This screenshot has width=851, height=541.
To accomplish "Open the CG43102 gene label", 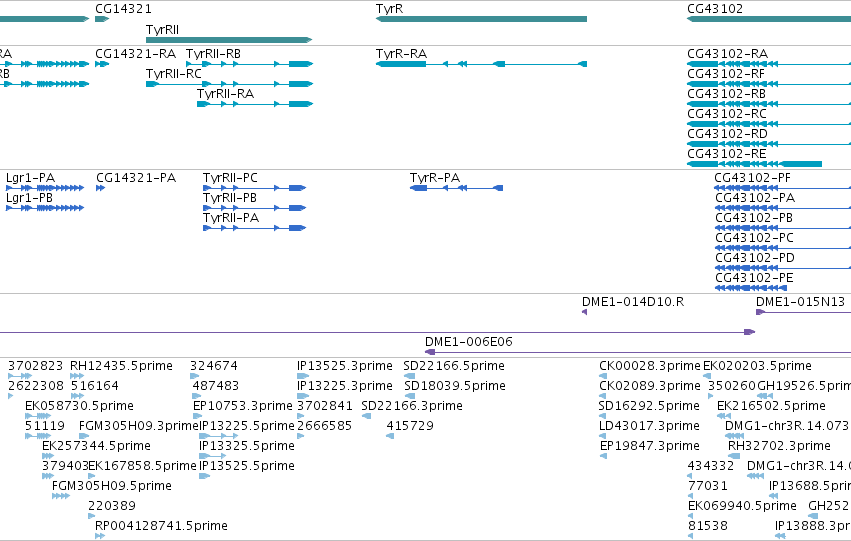I will pyautogui.click(x=715, y=9).
